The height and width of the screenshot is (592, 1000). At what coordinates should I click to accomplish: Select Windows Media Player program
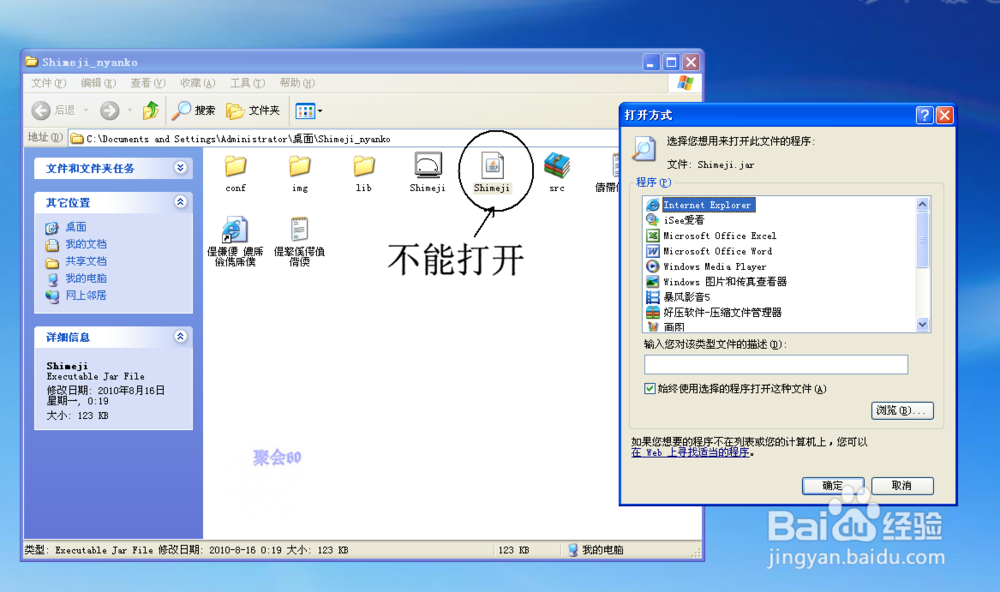click(714, 267)
